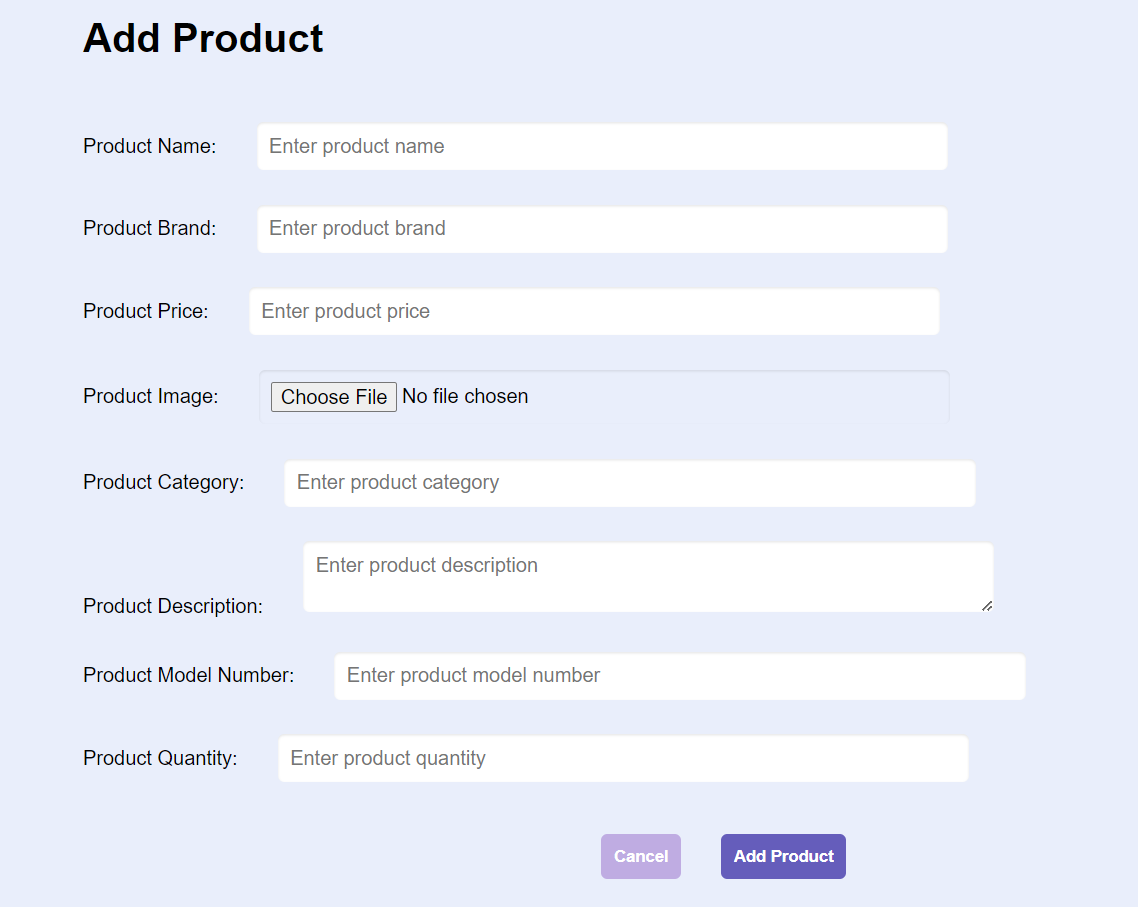Screen dimensions: 1138x907
Task: Click the Product Category label
Action: (x=164, y=482)
